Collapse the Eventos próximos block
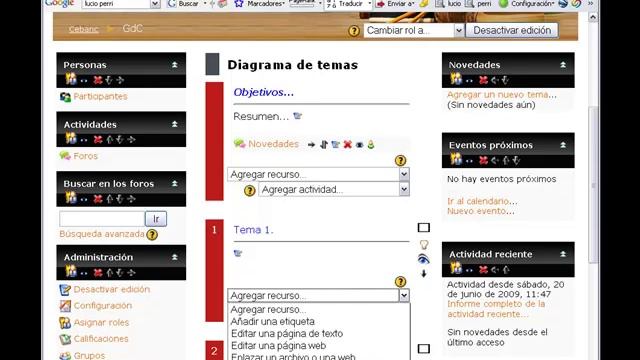The image size is (640, 360). 563,145
